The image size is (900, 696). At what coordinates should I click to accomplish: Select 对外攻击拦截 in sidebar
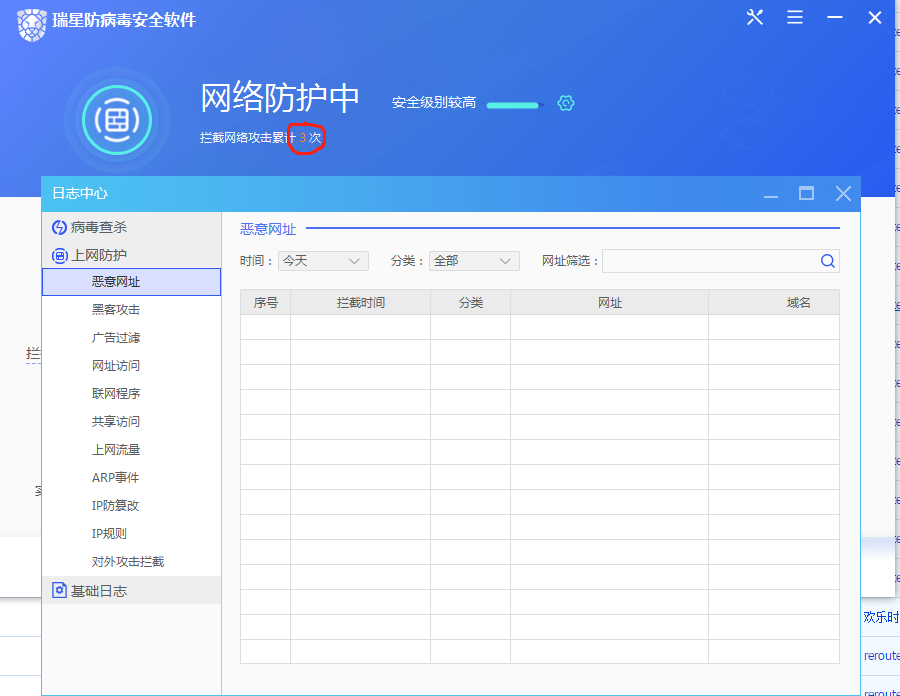(x=128, y=562)
